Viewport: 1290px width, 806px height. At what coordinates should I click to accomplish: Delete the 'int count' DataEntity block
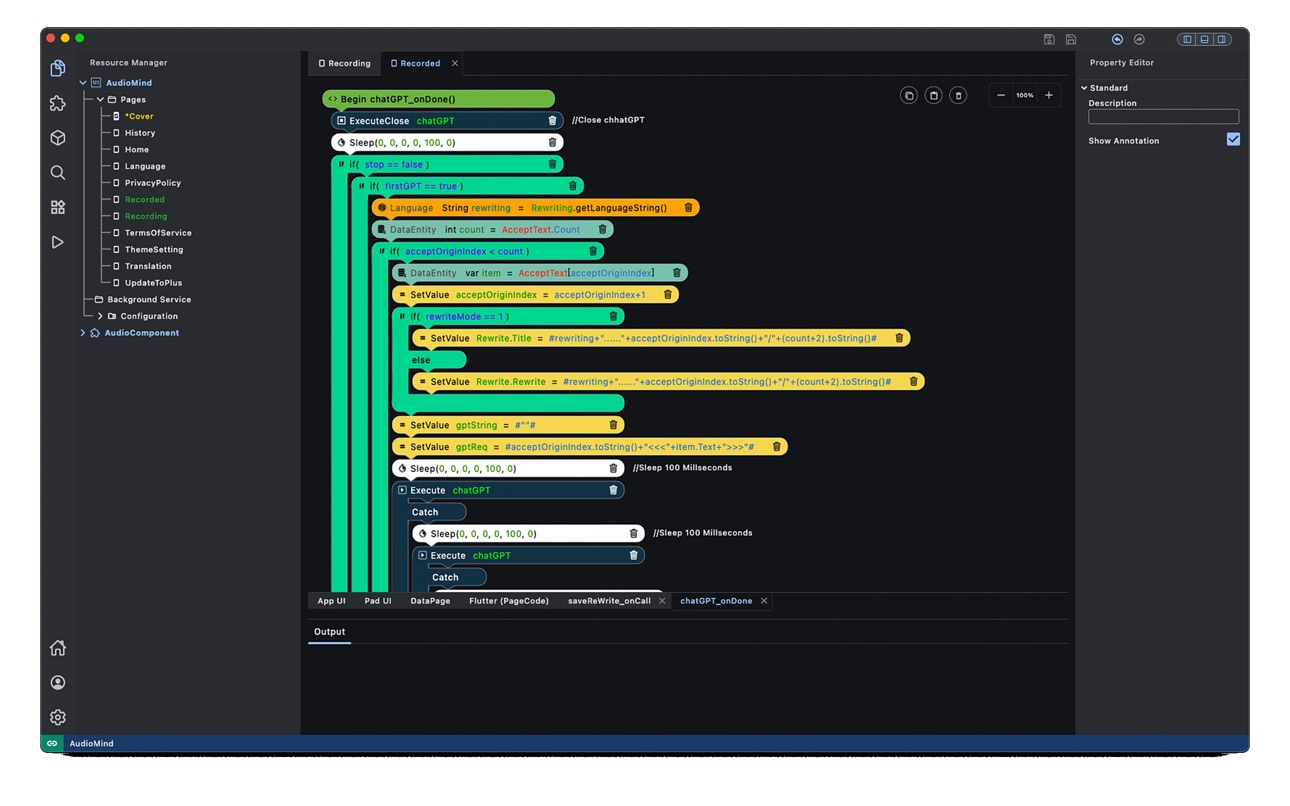click(602, 230)
